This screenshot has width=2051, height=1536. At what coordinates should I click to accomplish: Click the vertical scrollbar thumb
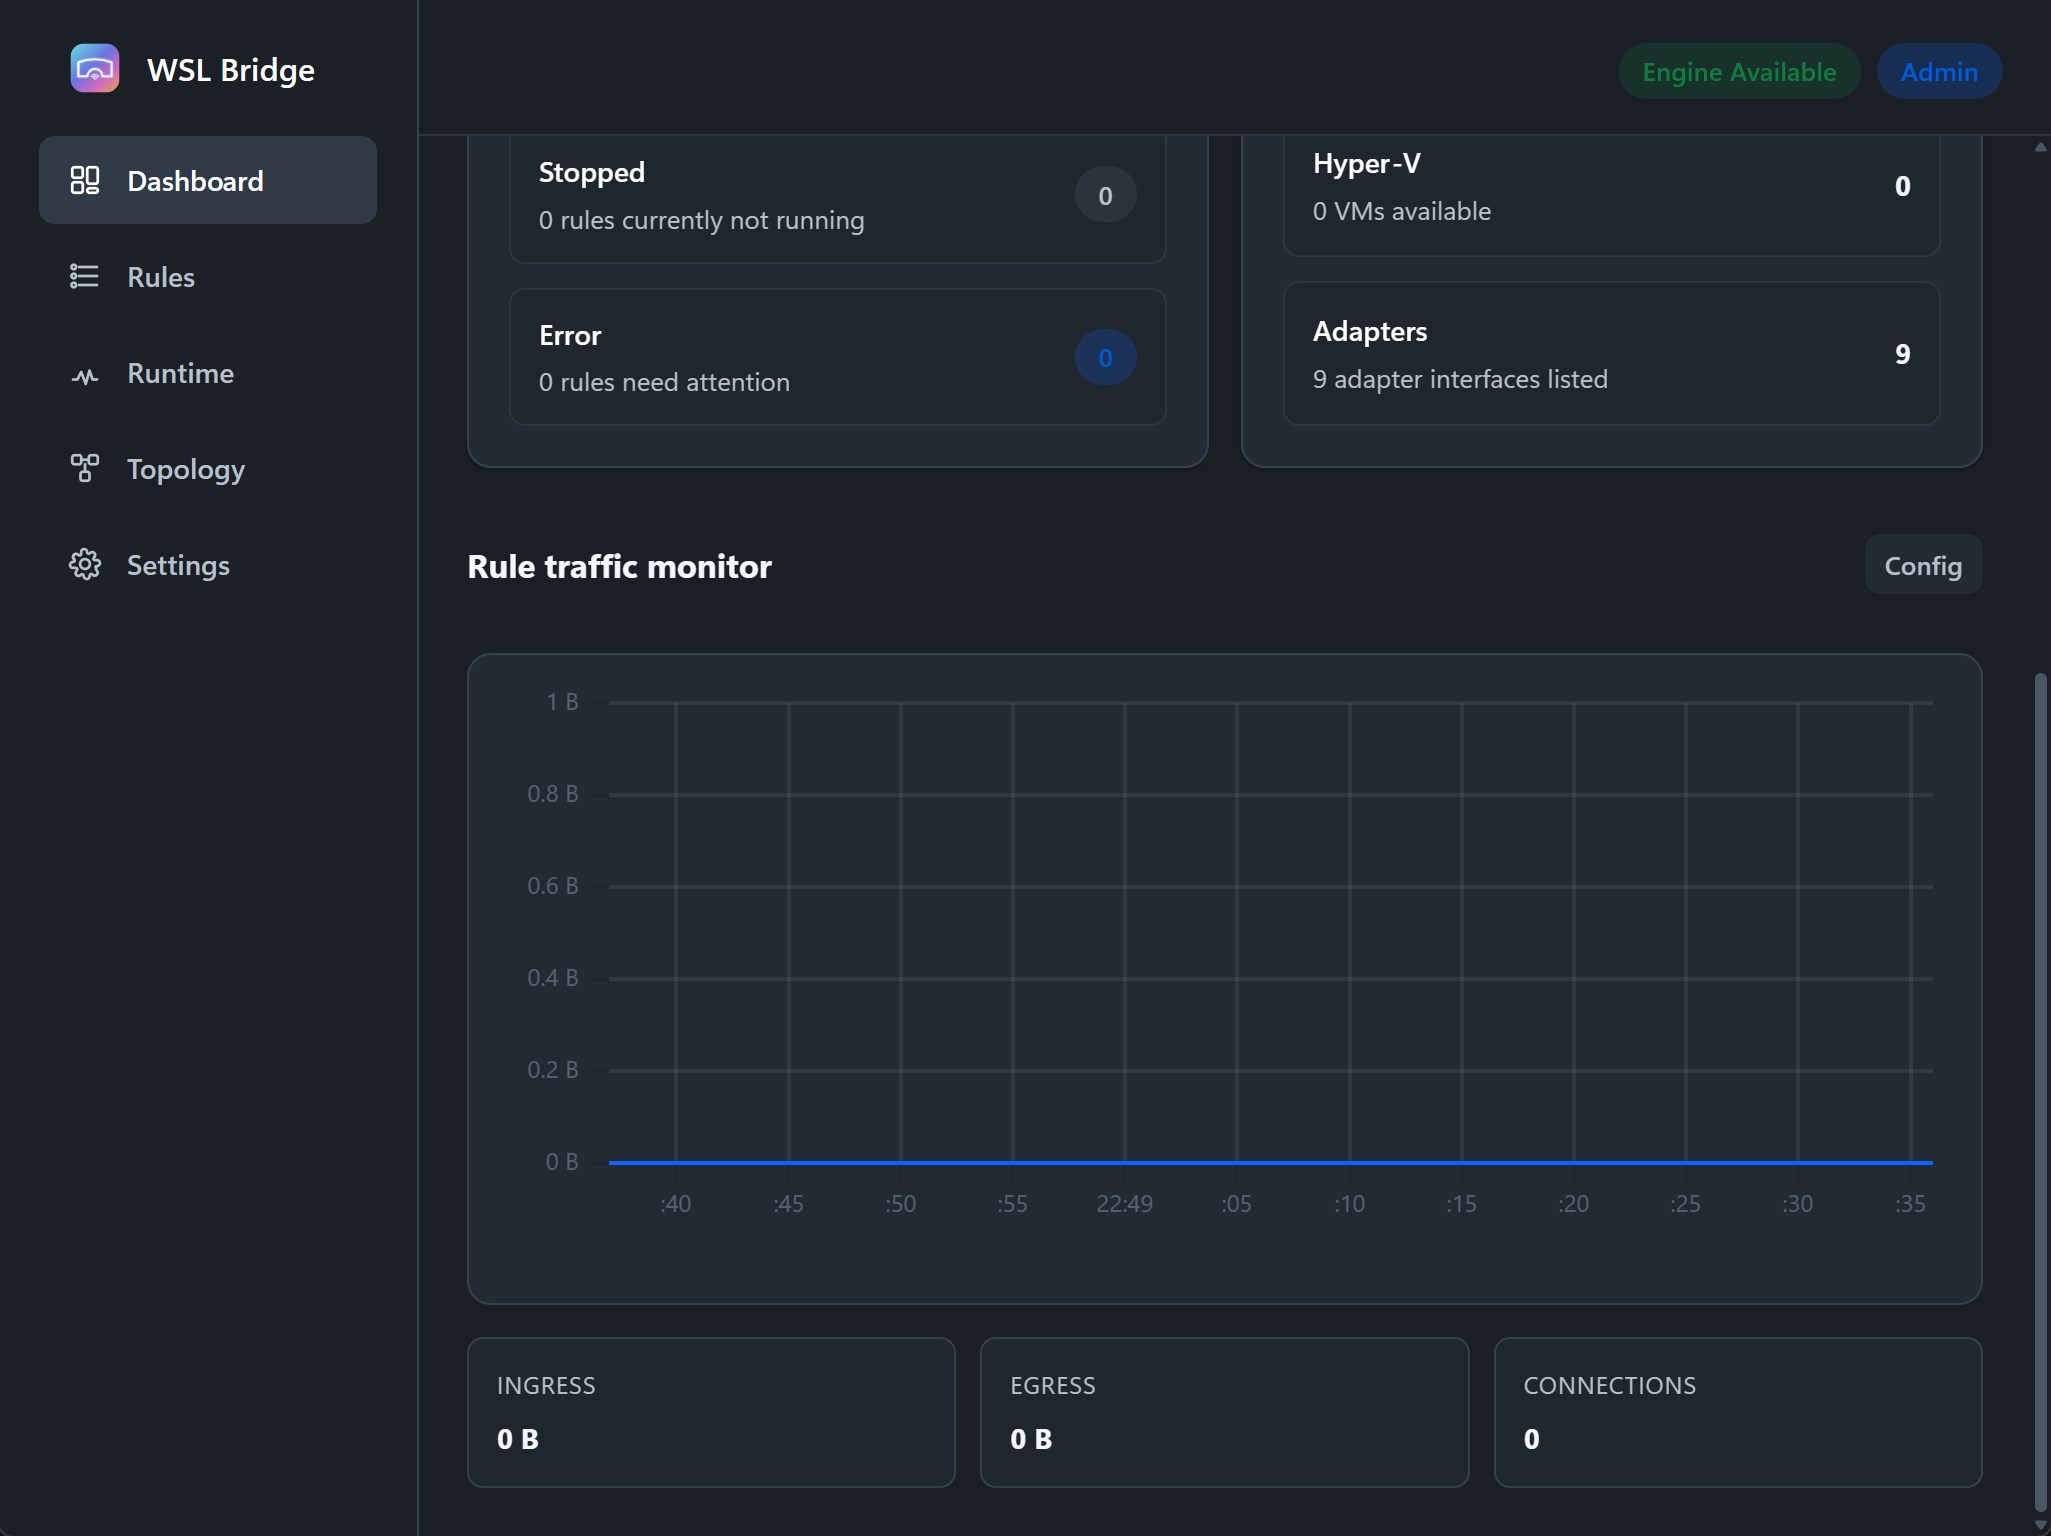click(2040, 1092)
